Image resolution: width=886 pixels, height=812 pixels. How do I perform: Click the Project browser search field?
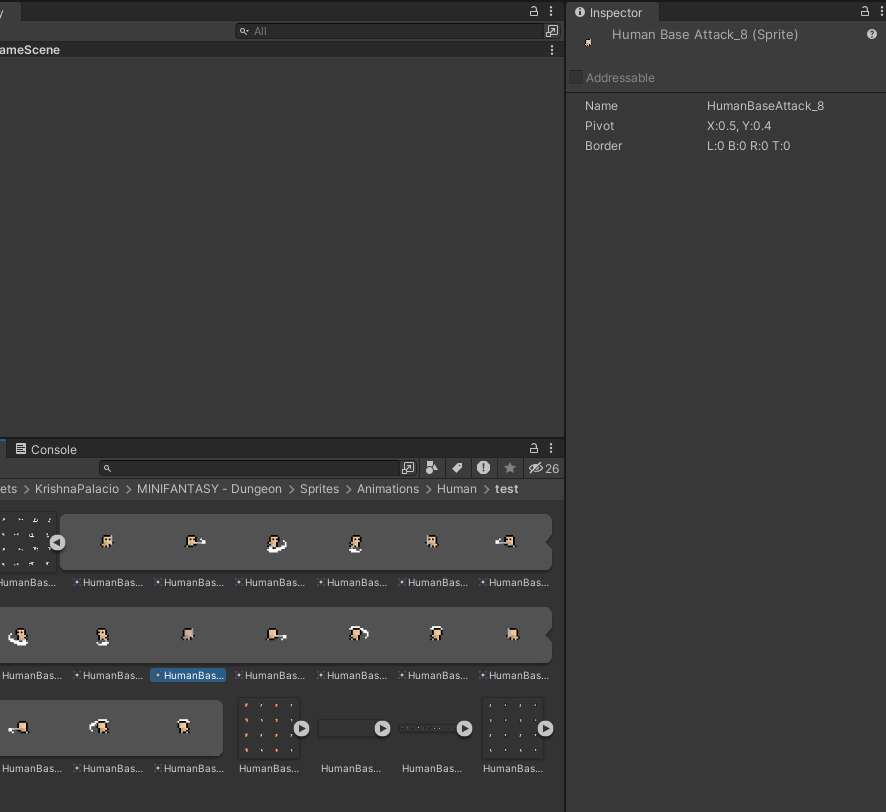(x=249, y=468)
